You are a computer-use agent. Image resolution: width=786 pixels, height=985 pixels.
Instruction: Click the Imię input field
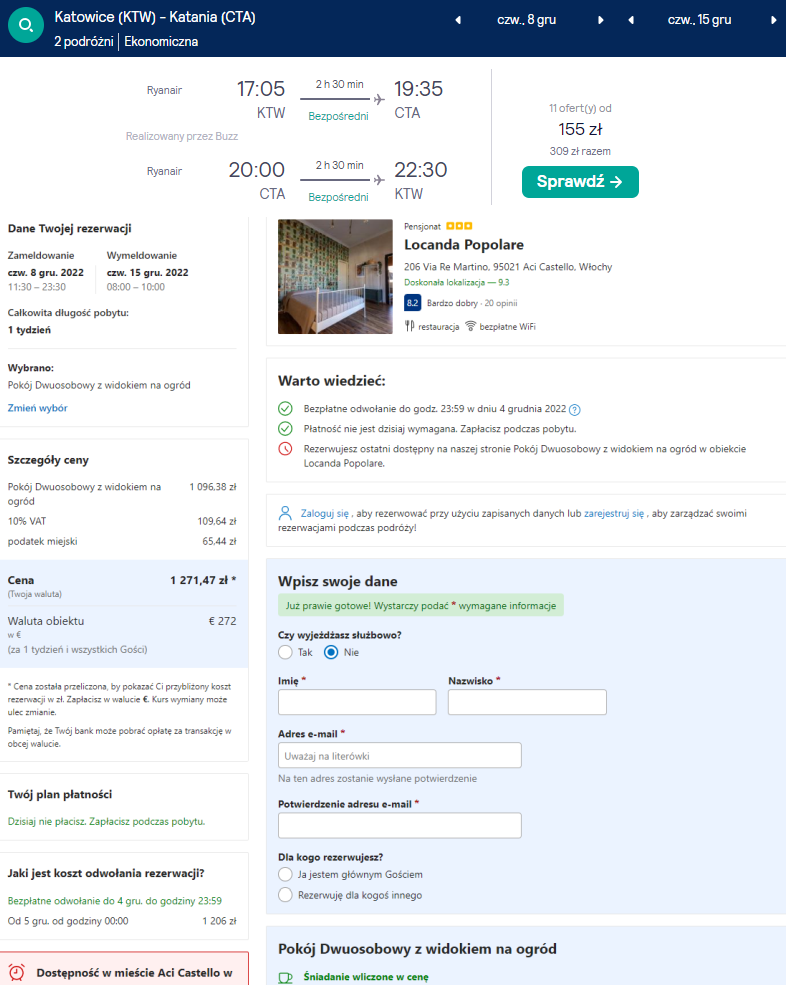pyautogui.click(x=357, y=702)
